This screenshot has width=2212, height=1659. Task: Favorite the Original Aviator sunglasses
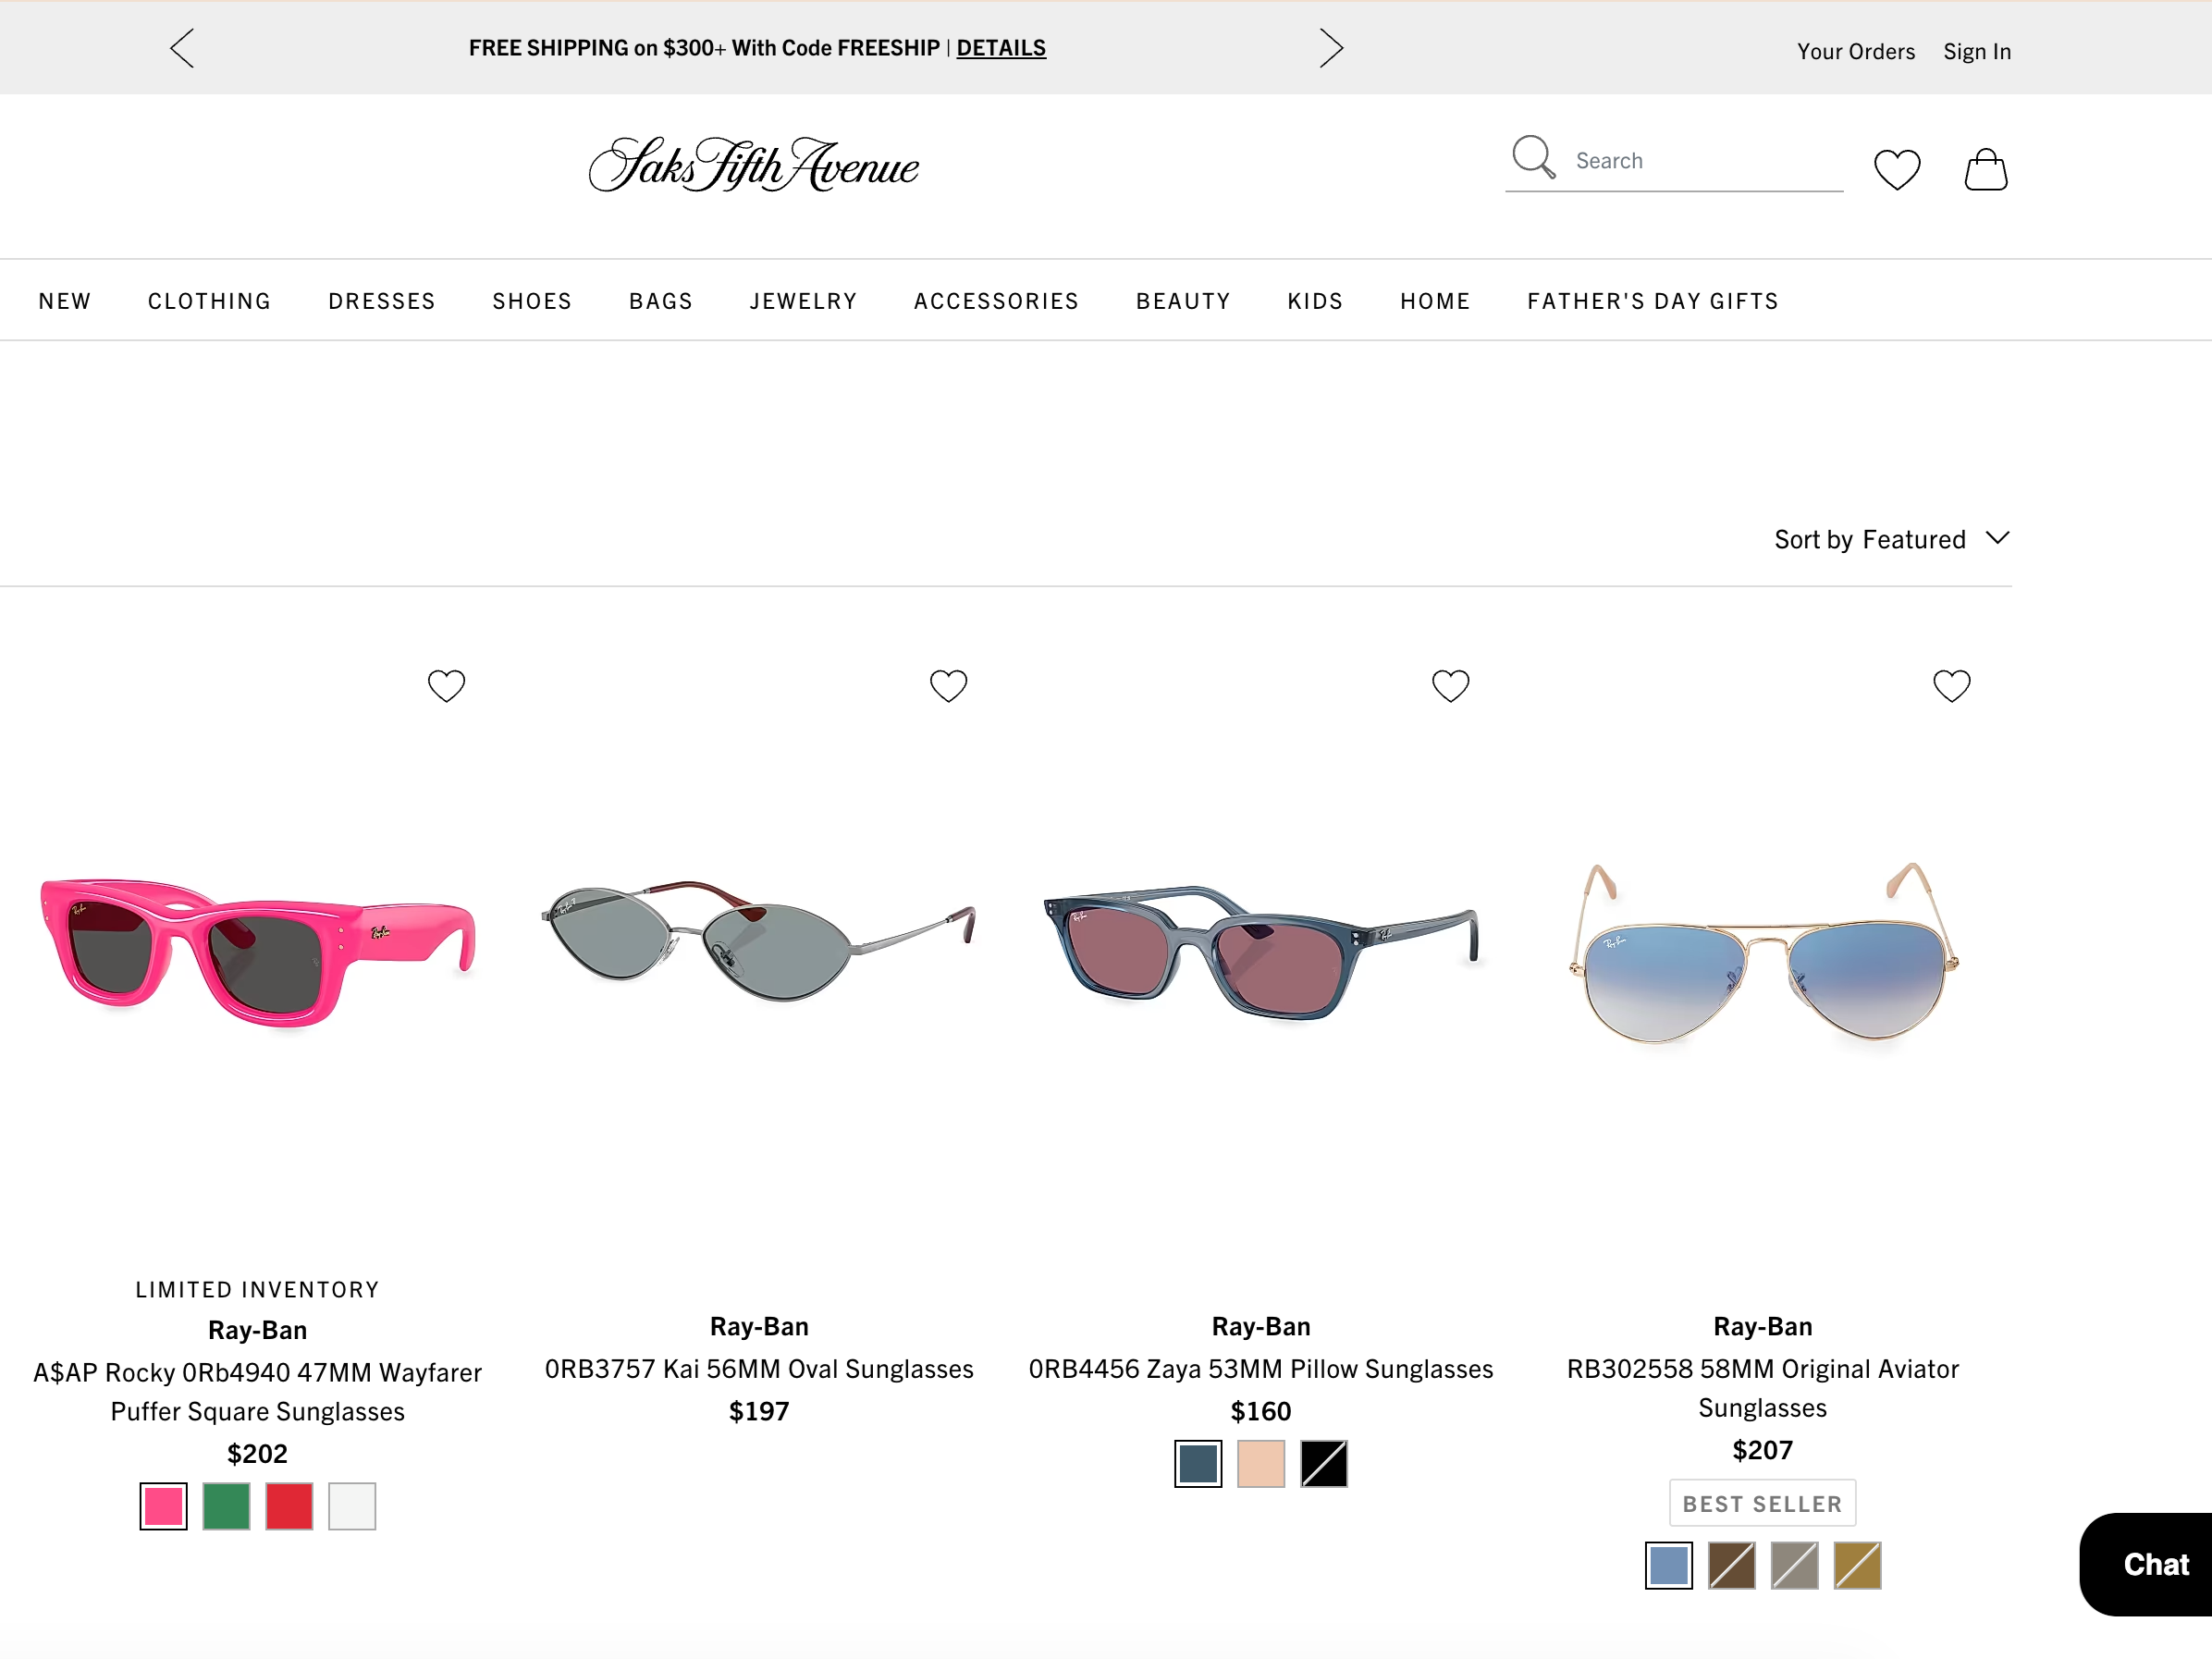(x=1952, y=686)
